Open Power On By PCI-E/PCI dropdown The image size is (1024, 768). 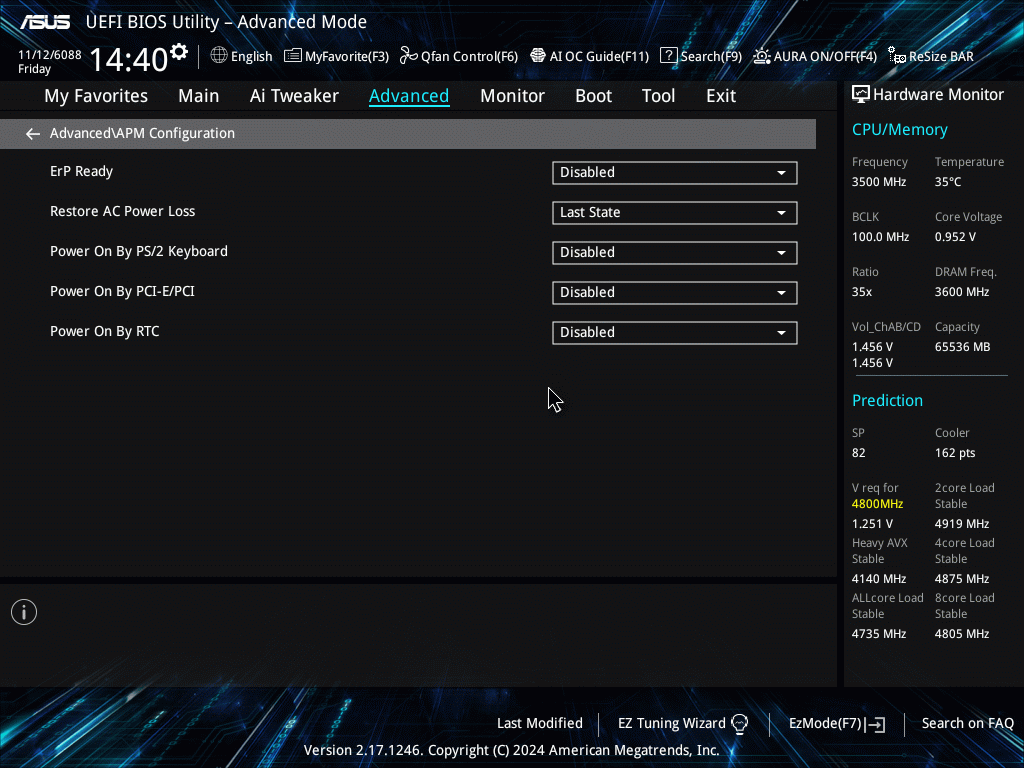[674, 293]
